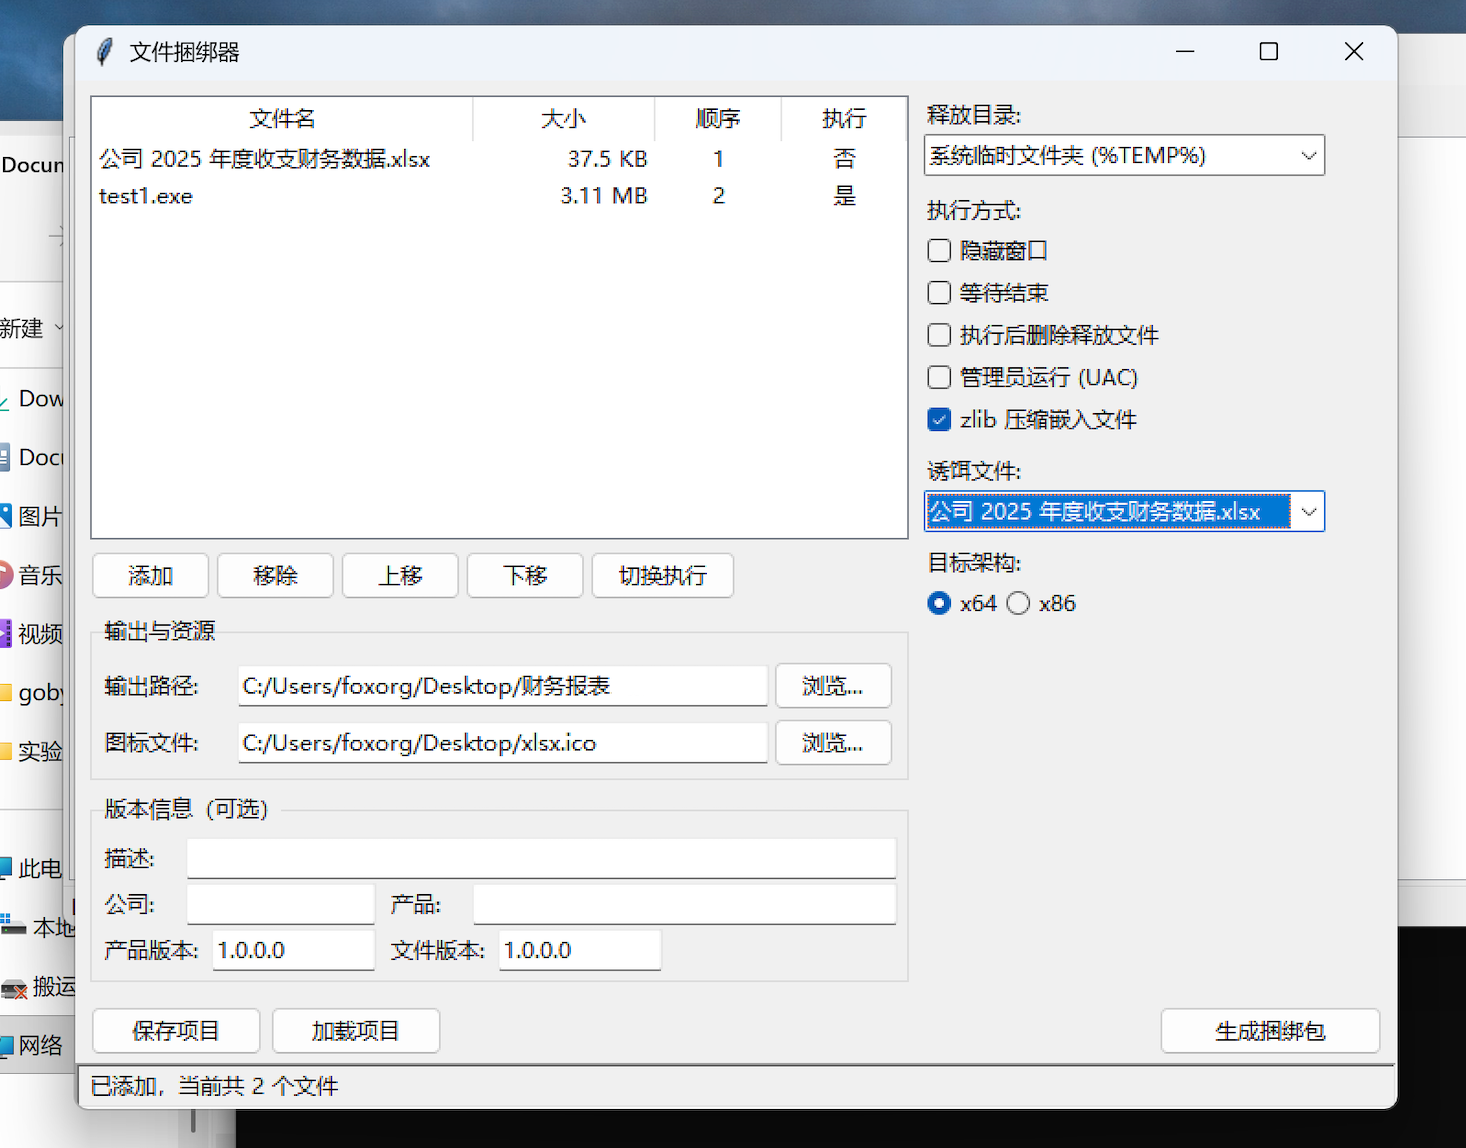This screenshot has width=1466, height=1148.
Task: Select the x64 architecture radio button
Action: 939,603
